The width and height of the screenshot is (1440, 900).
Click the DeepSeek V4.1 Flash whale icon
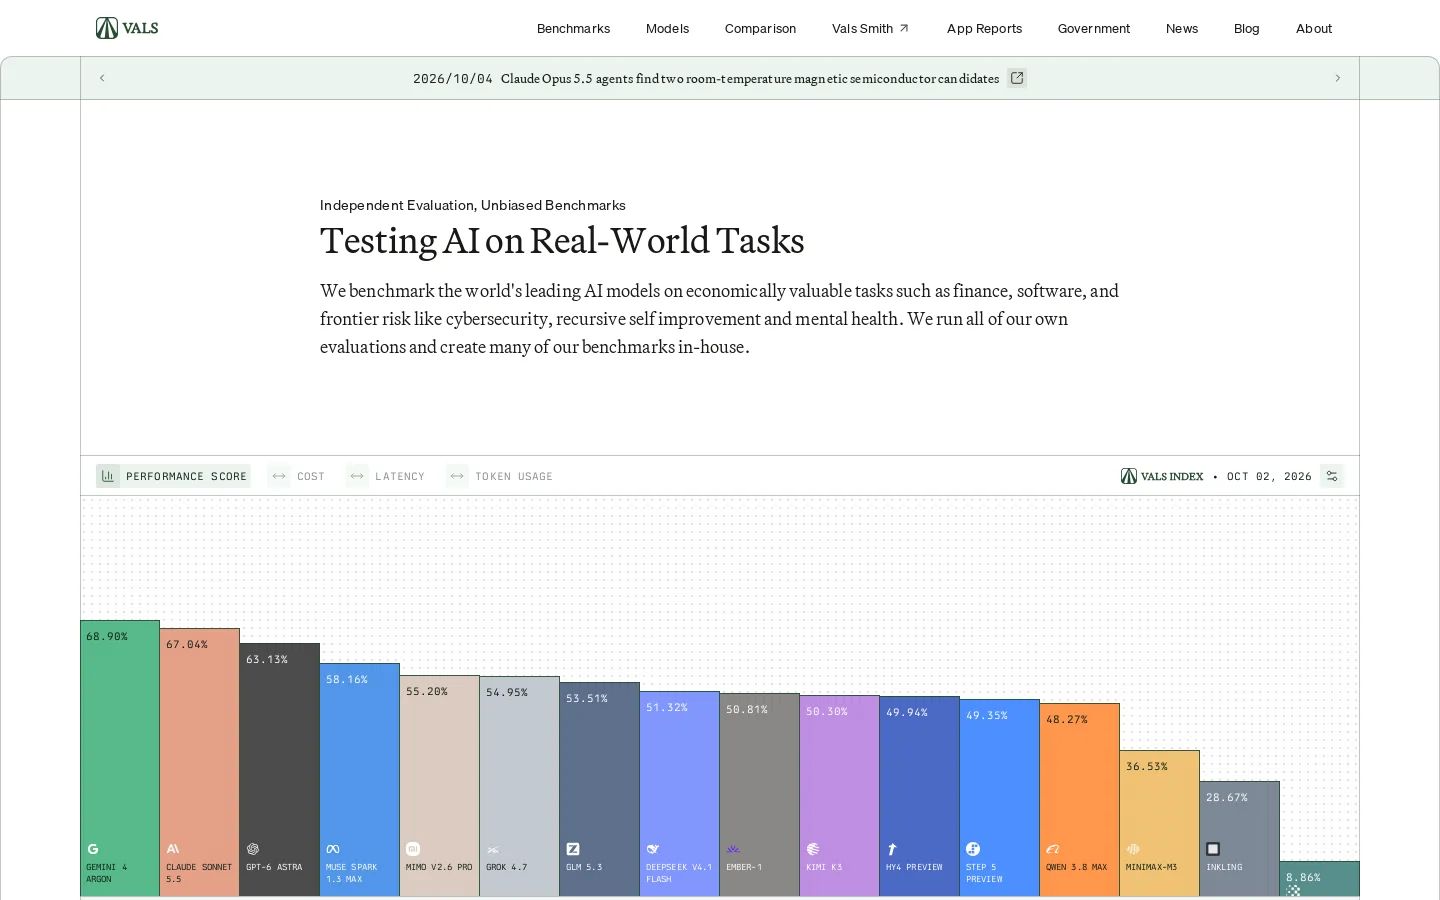pyautogui.click(x=653, y=849)
